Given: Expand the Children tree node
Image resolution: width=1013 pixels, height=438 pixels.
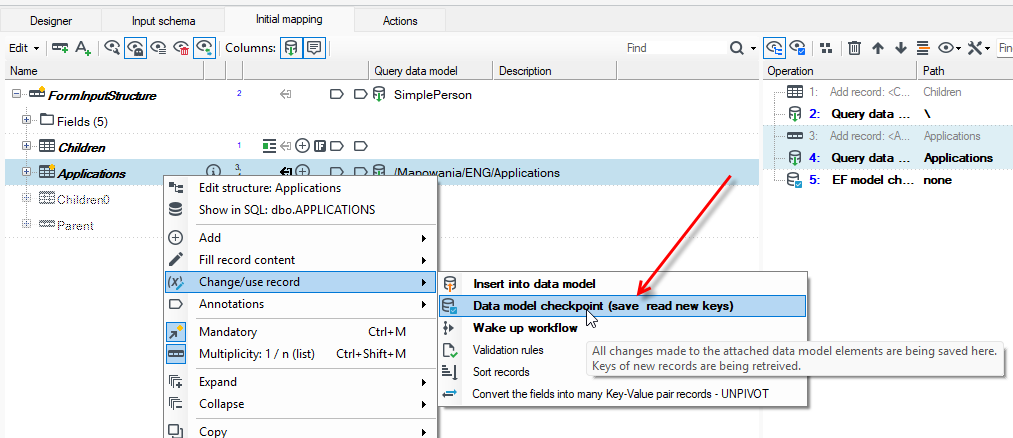Looking at the screenshot, I should (26, 146).
